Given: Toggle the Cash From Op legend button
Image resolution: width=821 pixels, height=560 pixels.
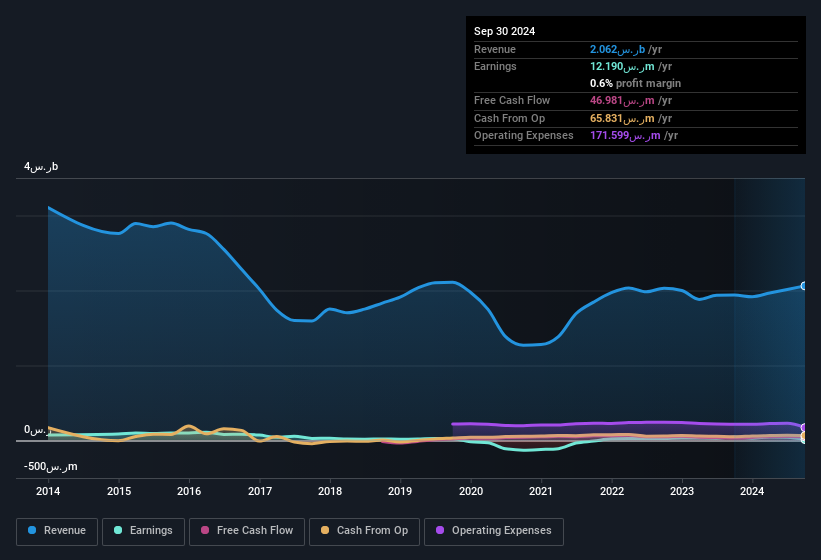Looking at the screenshot, I should (364, 531).
